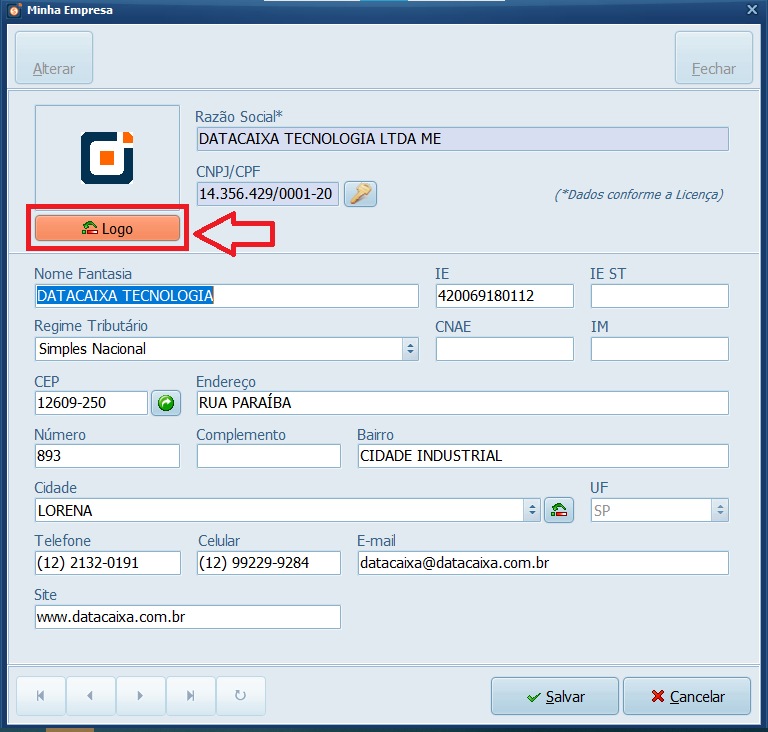768x732 pixels.
Task: Go to the first record
Action: 41,696
